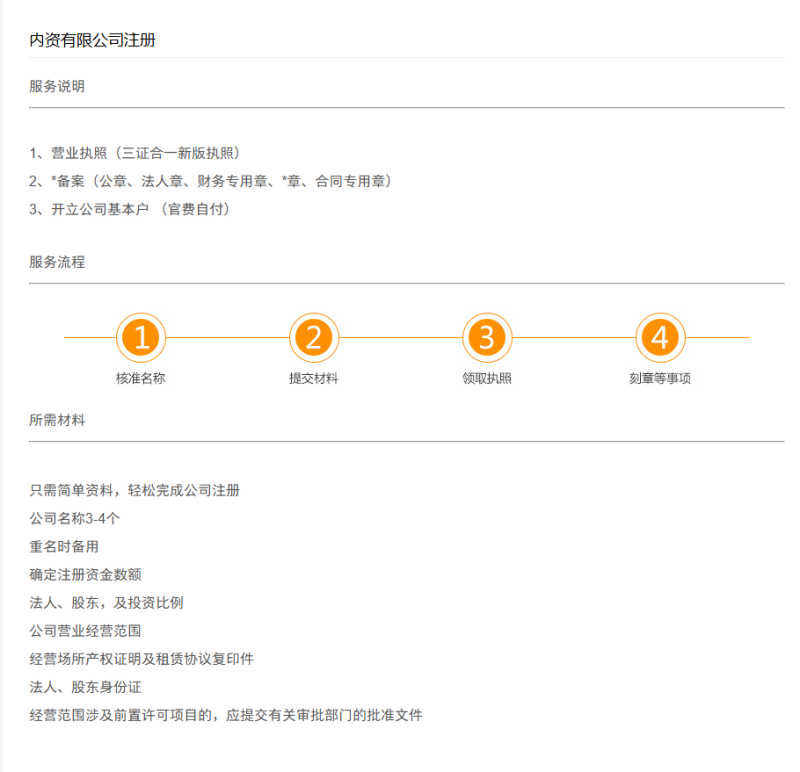Click the 经营场所产权证明及租赁协议复印件 line
This screenshot has width=800, height=772.
(x=141, y=659)
